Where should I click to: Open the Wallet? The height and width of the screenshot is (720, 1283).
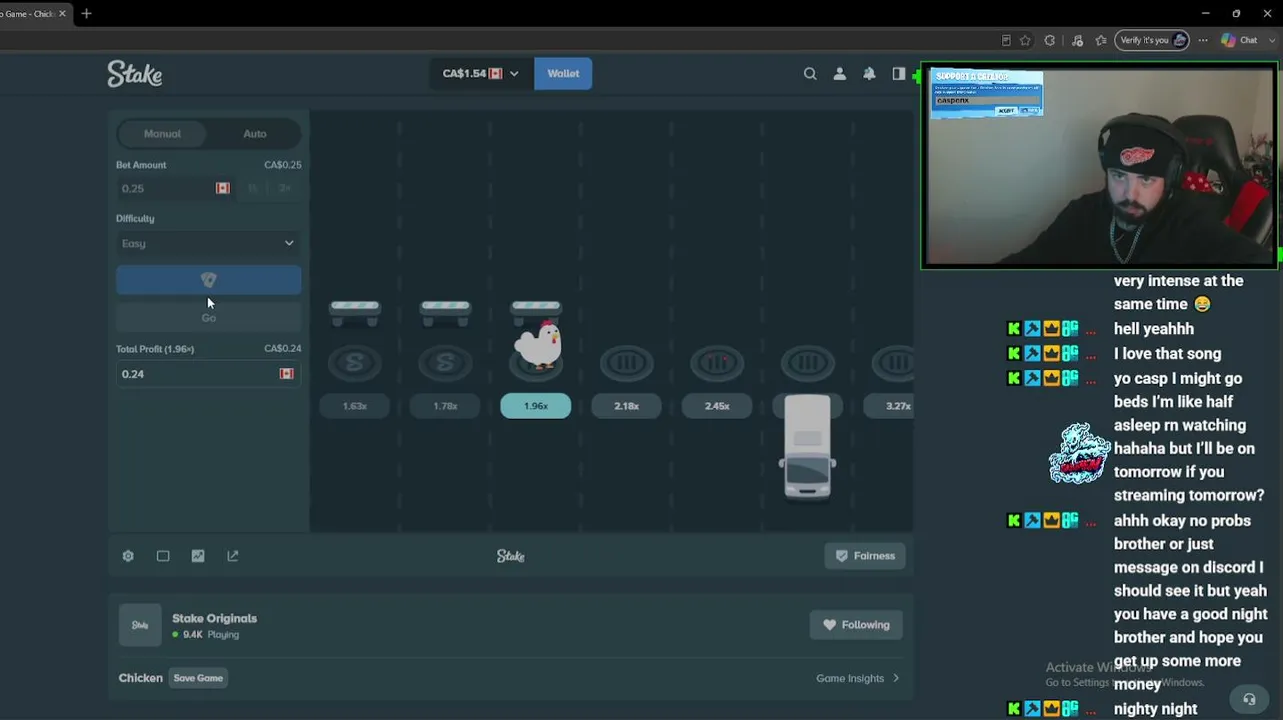tap(563, 73)
